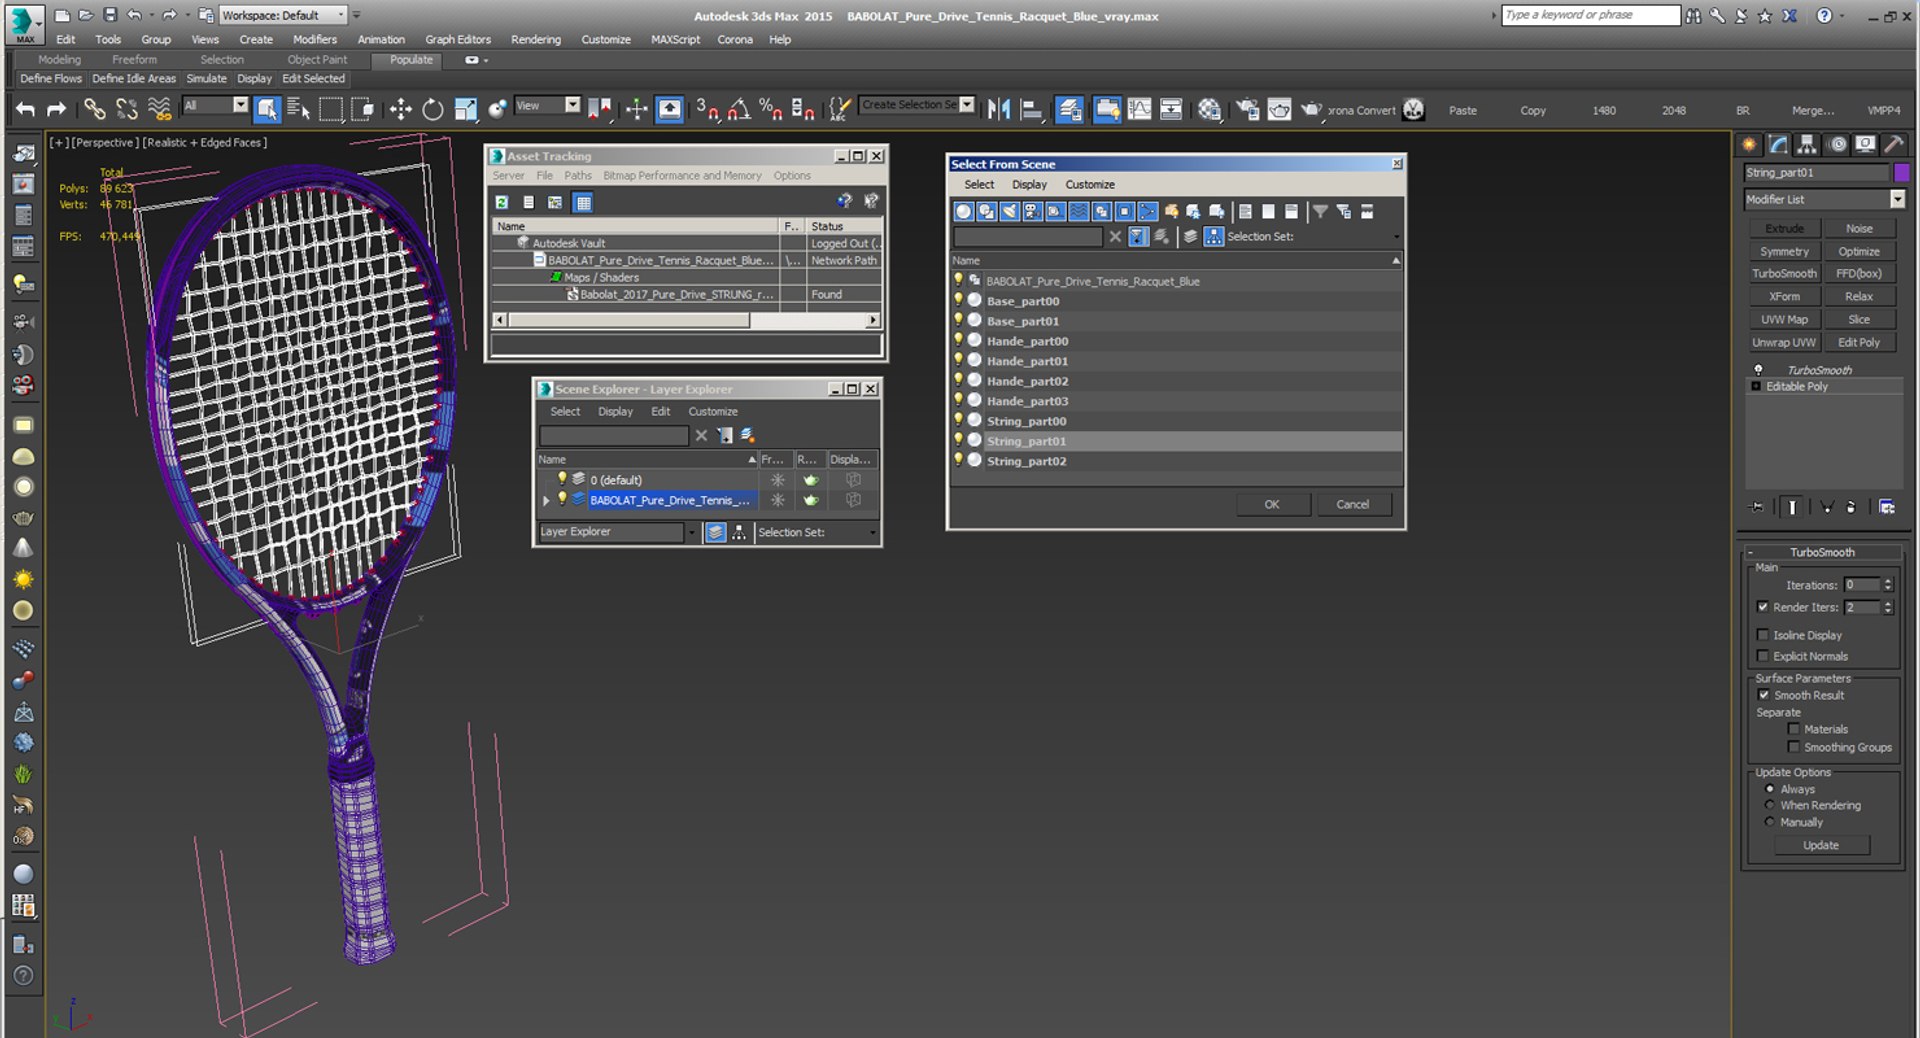Toggle Angle Snap in the main toolbar

739,109
